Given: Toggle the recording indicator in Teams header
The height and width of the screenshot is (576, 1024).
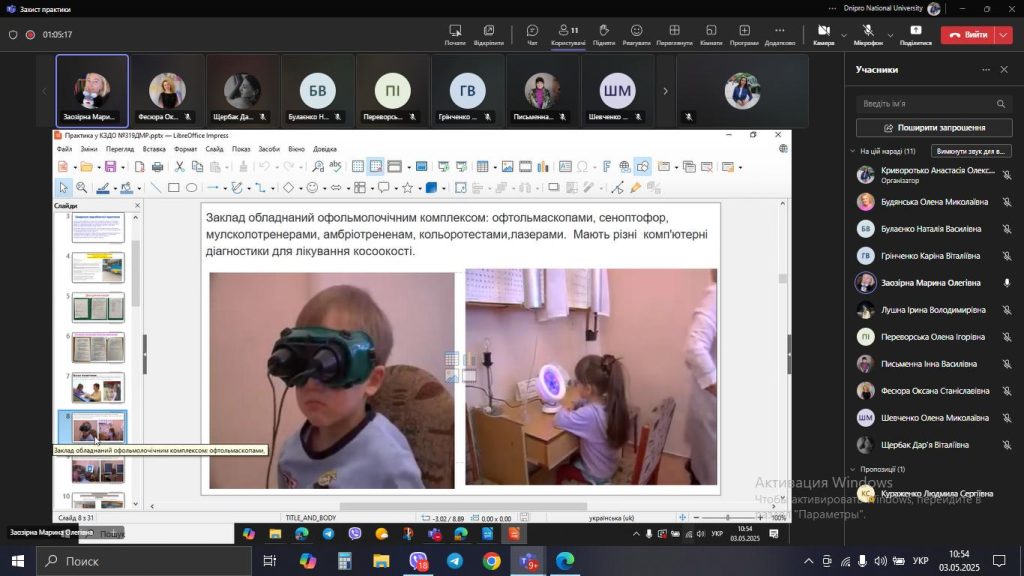Looking at the screenshot, I should tap(30, 35).
